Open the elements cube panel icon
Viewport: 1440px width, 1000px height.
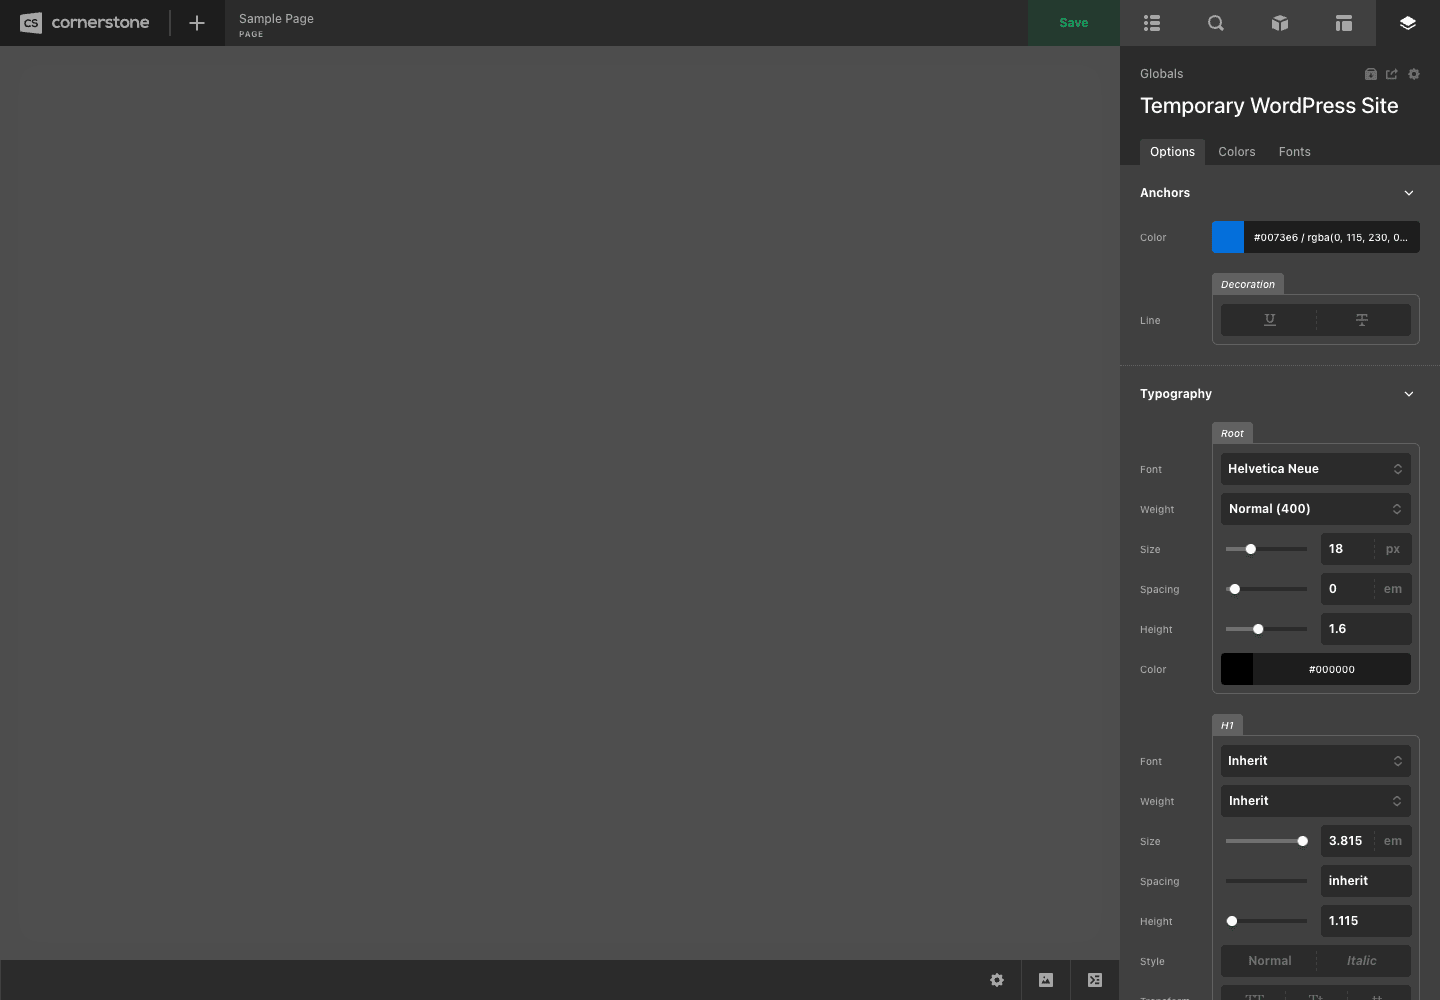[x=1280, y=23]
